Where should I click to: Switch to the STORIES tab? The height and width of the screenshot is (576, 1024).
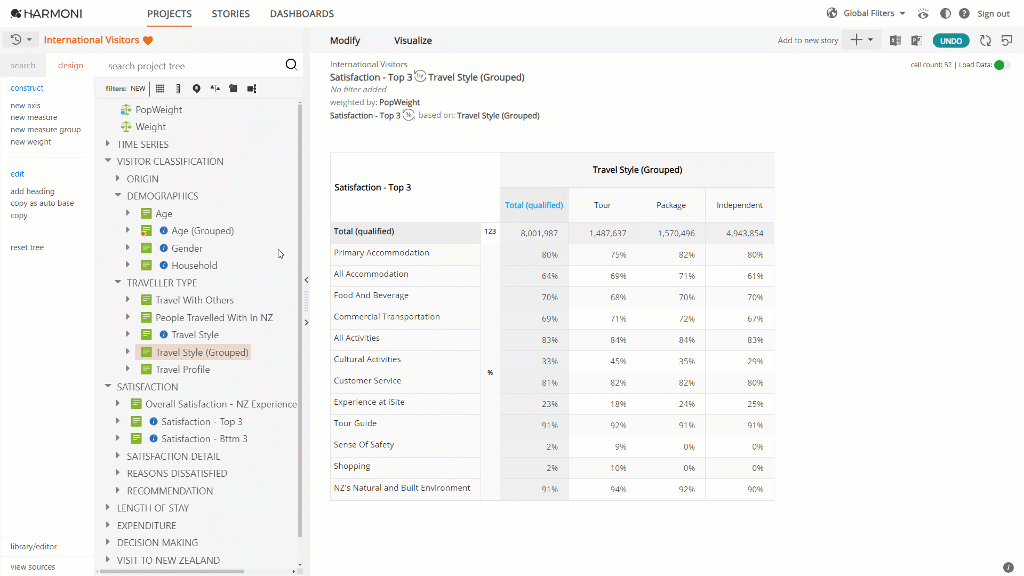pyautogui.click(x=231, y=14)
